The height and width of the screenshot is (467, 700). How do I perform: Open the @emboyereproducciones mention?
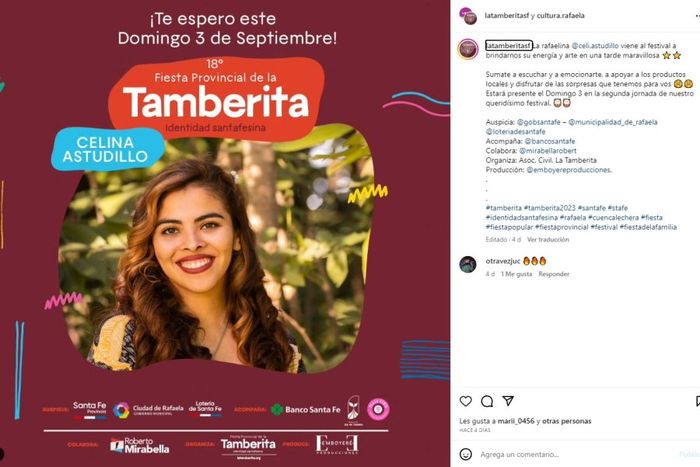pyautogui.click(x=569, y=170)
